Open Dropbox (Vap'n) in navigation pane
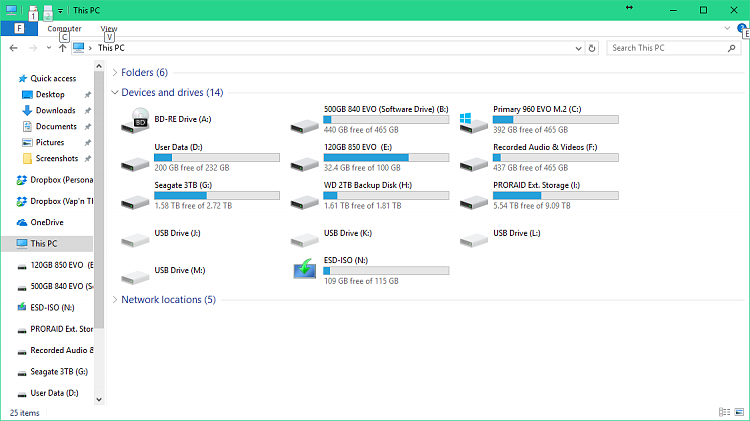 tap(55, 201)
